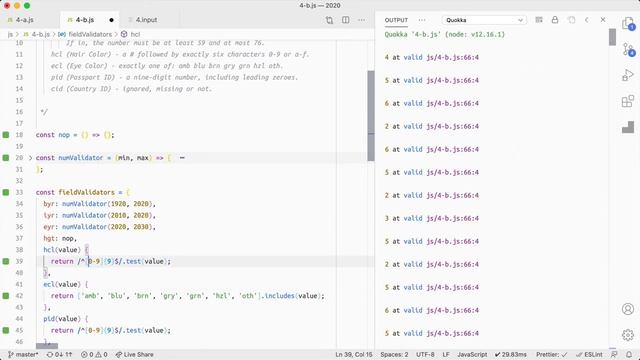Image resolution: width=640 pixels, height=360 pixels.
Task: Click the Output panel scrollbar thumb
Action: 612,37
